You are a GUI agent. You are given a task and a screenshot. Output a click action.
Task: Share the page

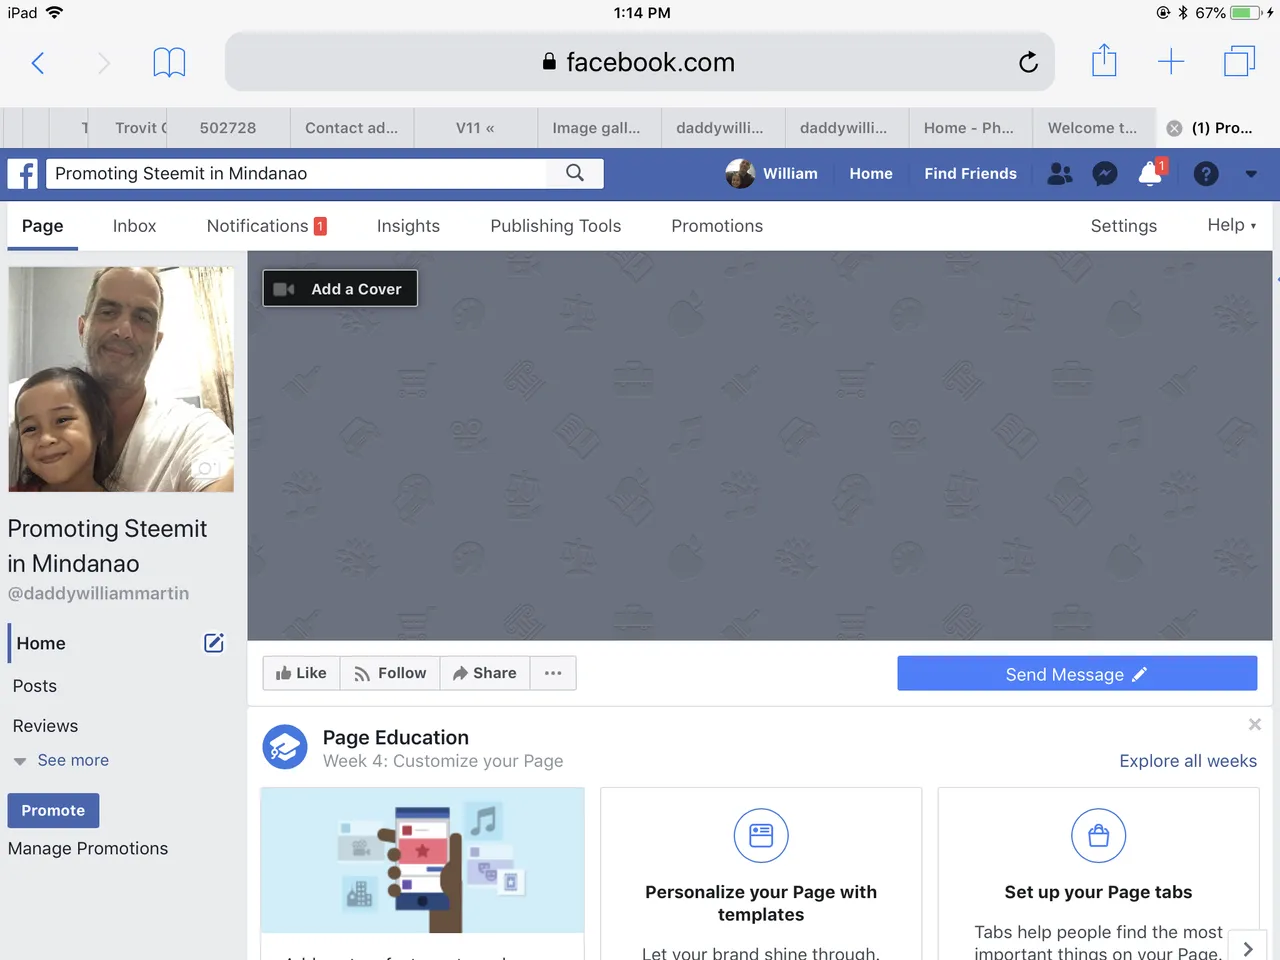[485, 673]
